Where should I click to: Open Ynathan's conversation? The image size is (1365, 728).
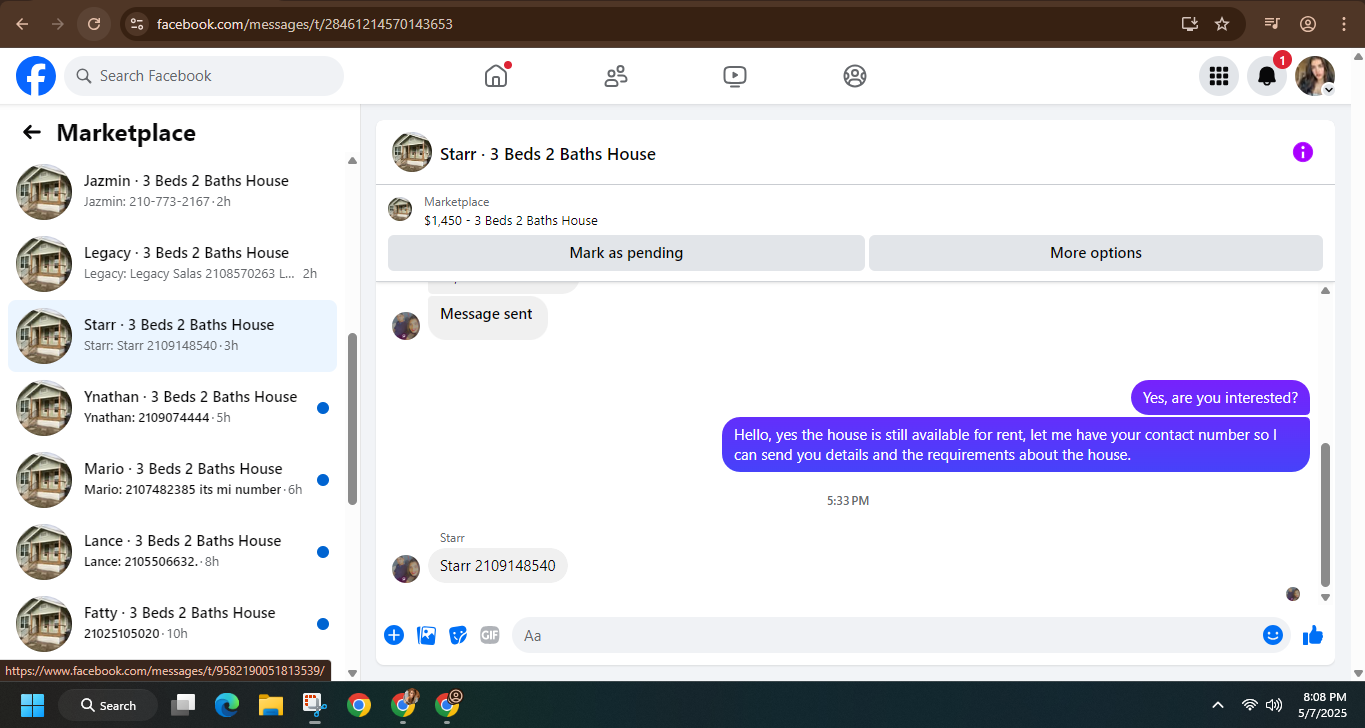172,407
